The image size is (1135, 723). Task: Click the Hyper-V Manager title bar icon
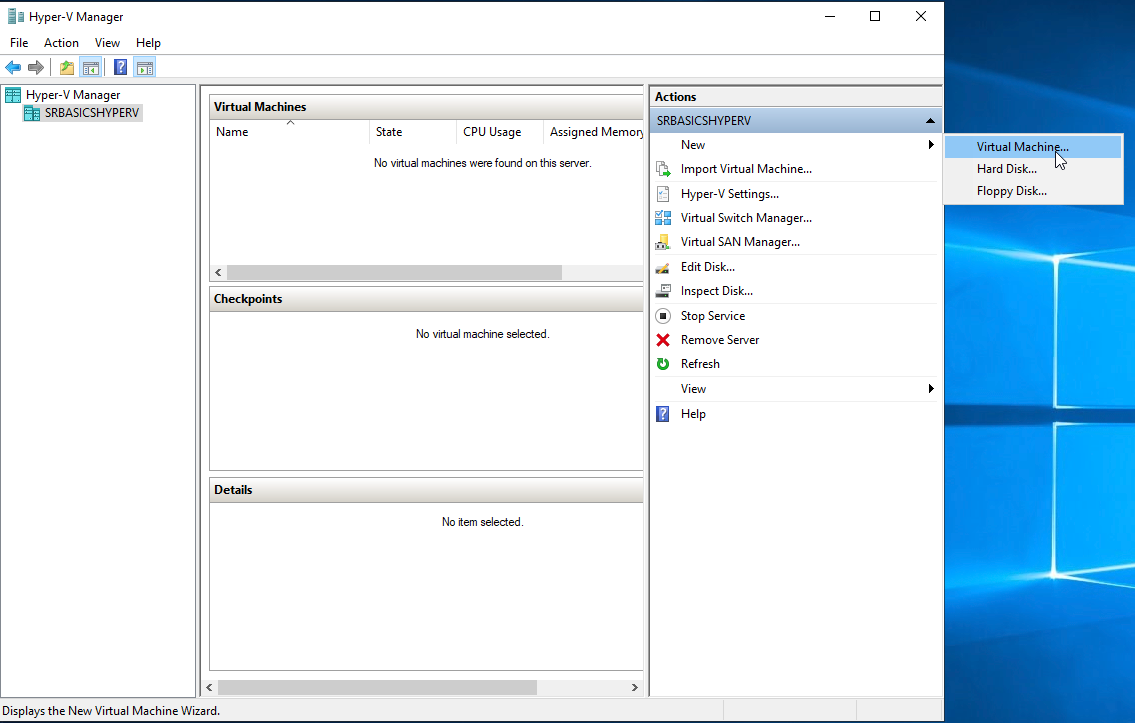(15, 16)
